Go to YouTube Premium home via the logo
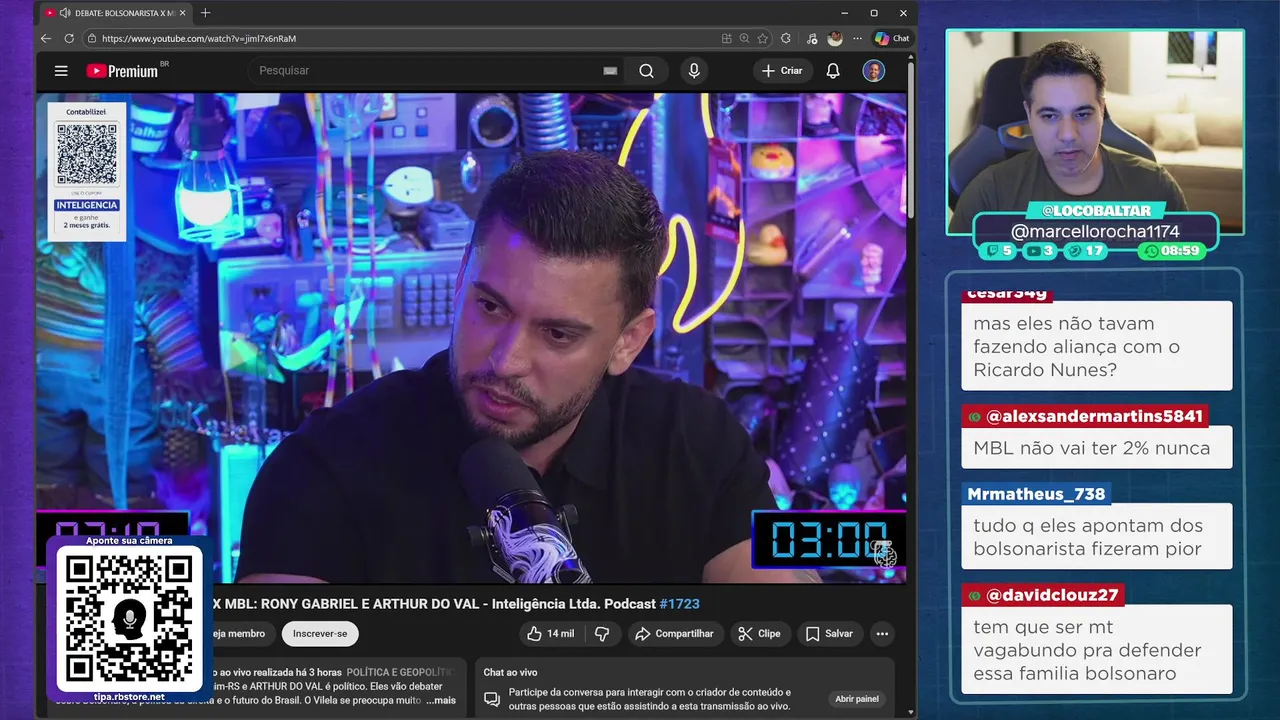The height and width of the screenshot is (720, 1280). (x=122, y=71)
